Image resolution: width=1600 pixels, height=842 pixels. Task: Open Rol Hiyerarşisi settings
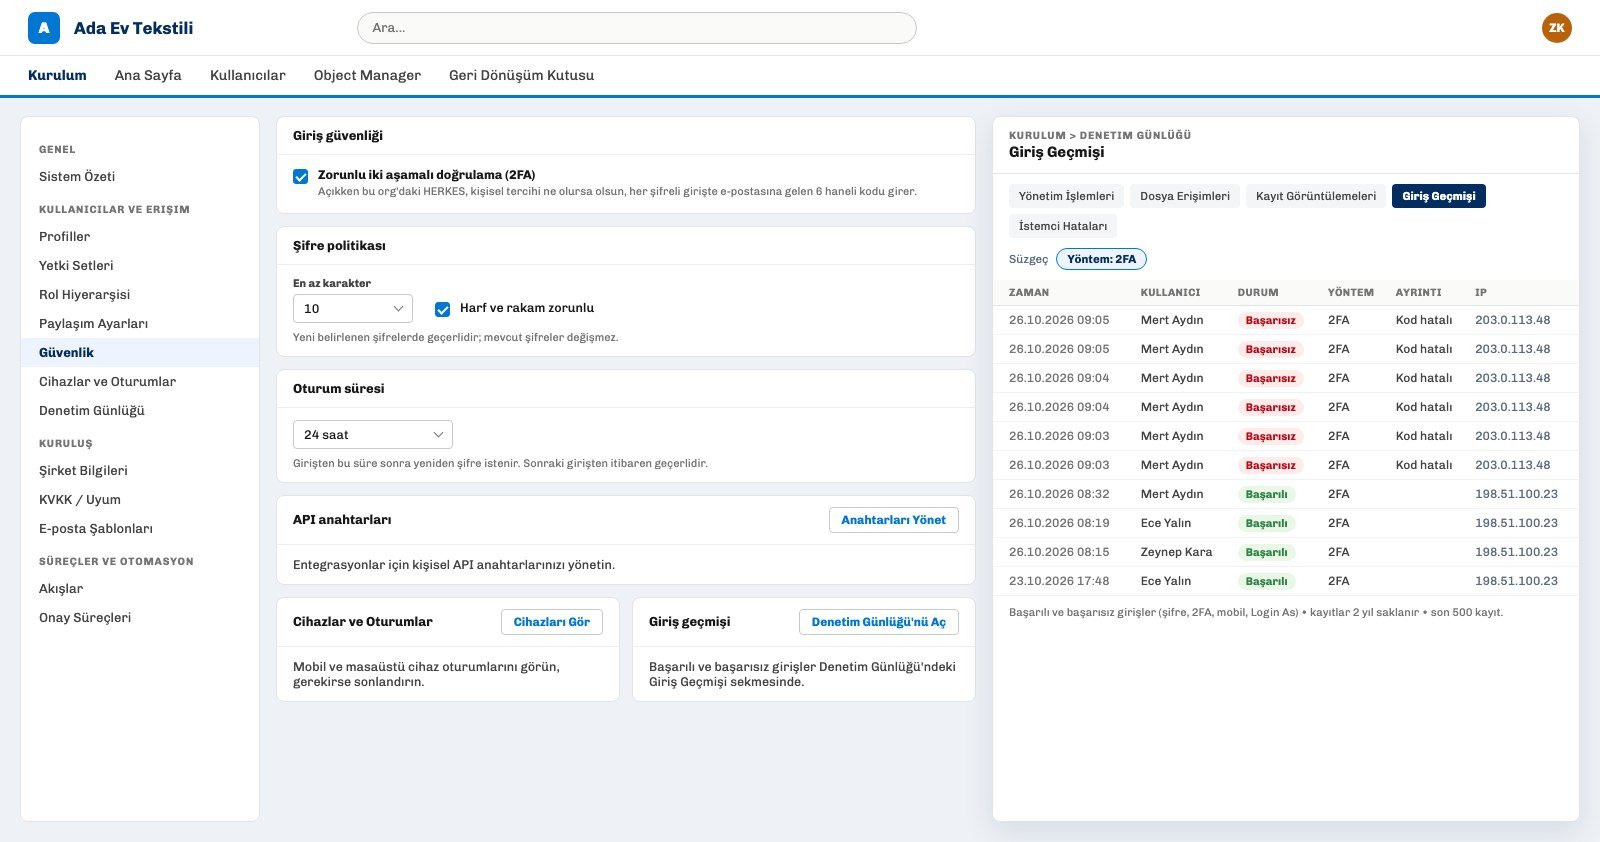[x=140, y=295]
